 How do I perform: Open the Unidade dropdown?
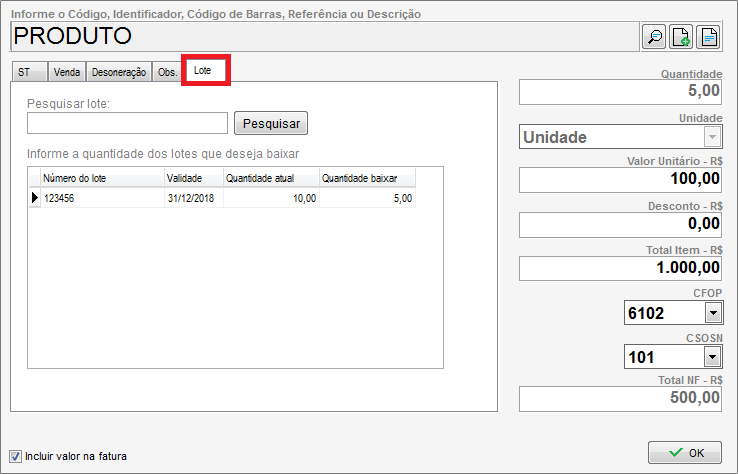tap(712, 137)
